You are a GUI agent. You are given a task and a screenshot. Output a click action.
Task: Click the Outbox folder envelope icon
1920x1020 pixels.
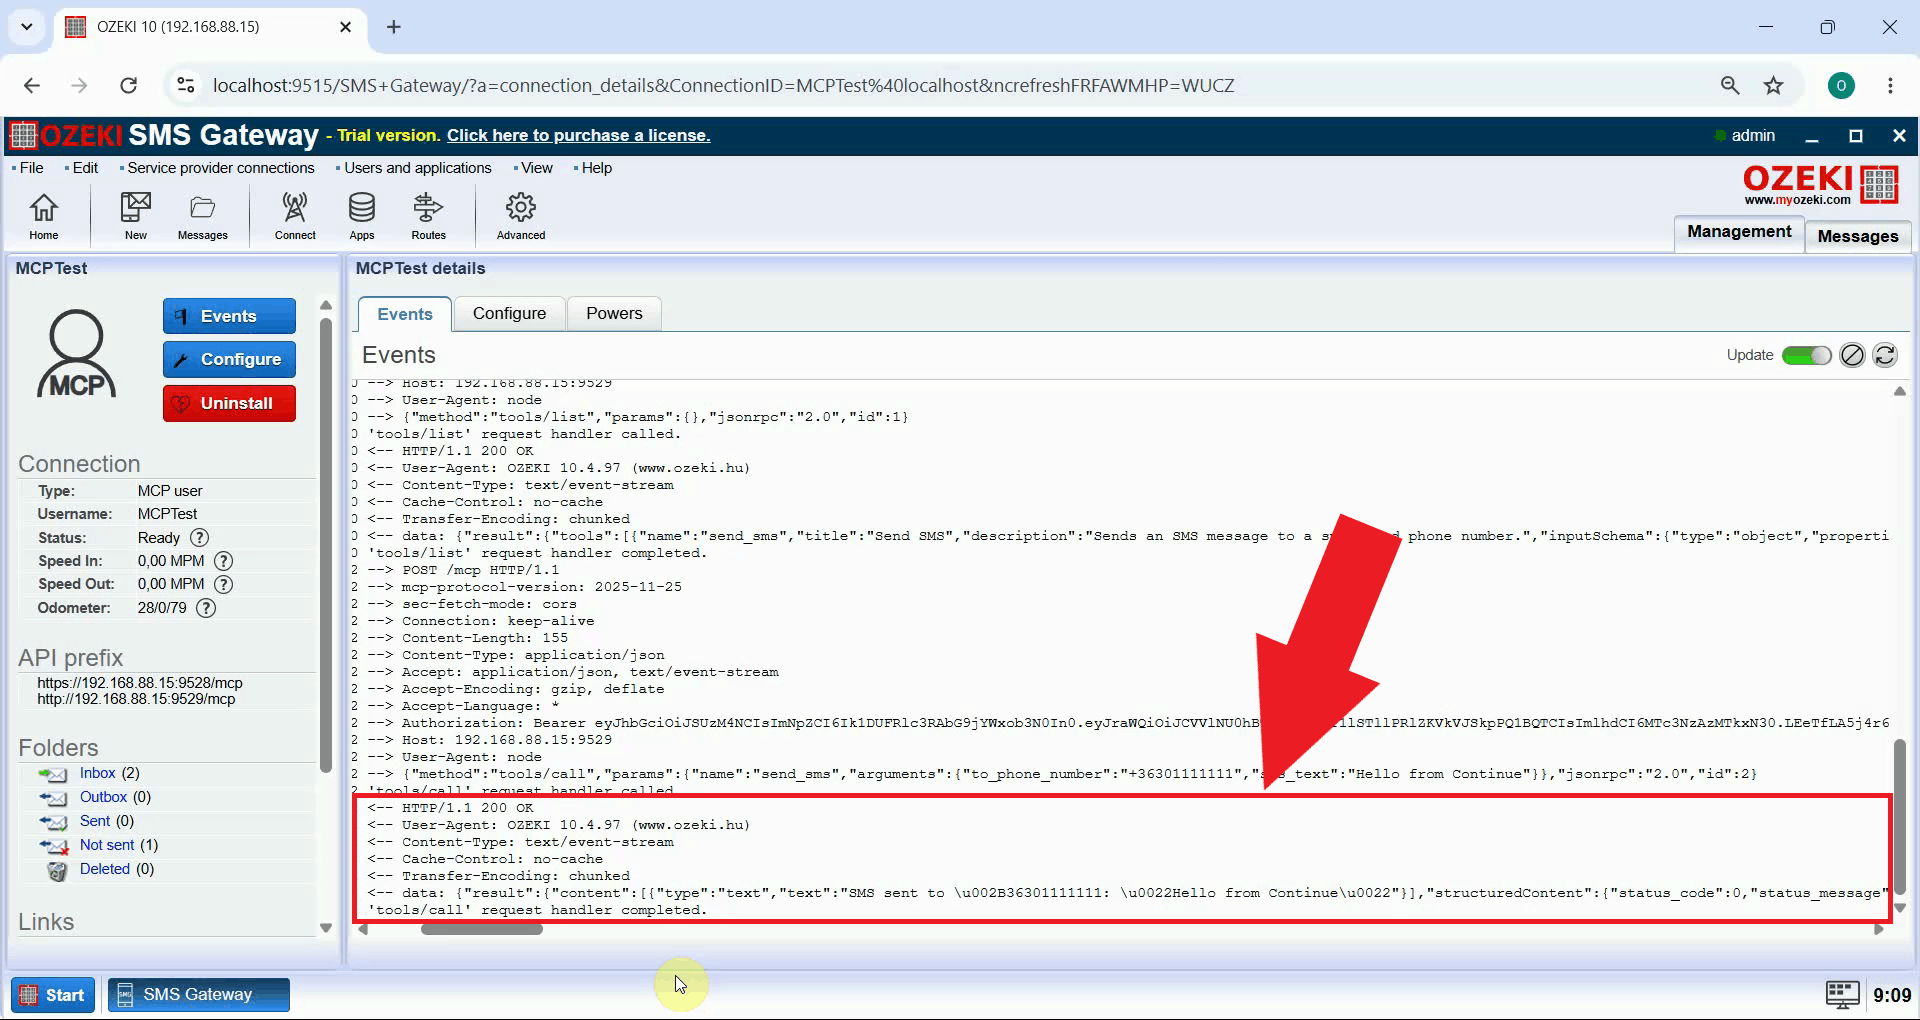[x=53, y=798]
